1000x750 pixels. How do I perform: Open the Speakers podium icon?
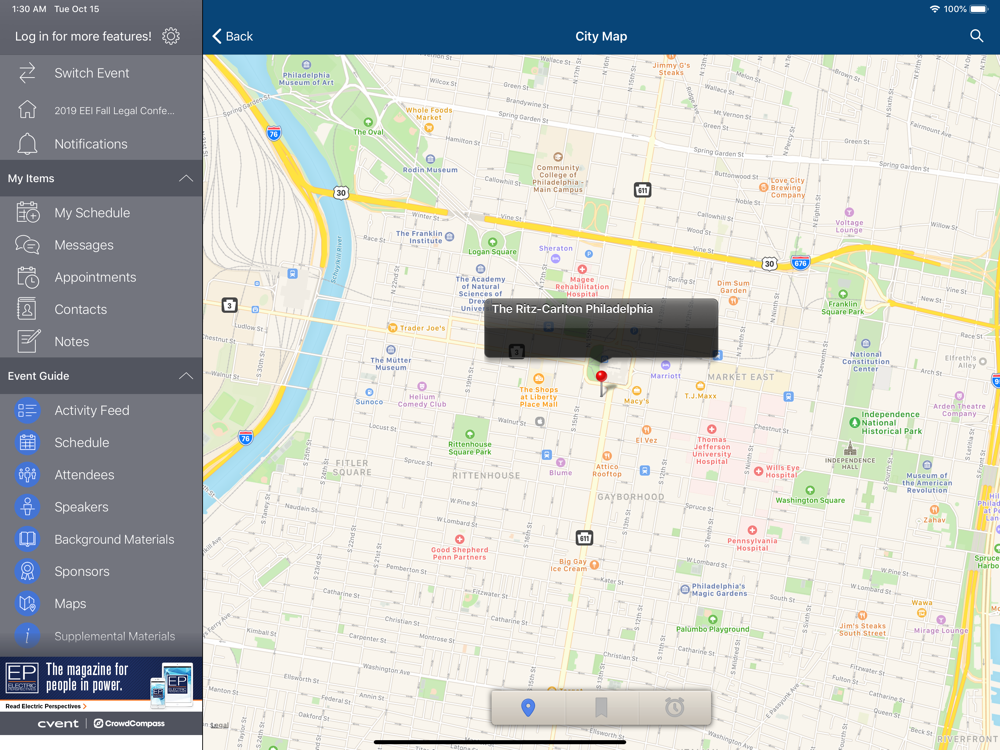coord(27,506)
